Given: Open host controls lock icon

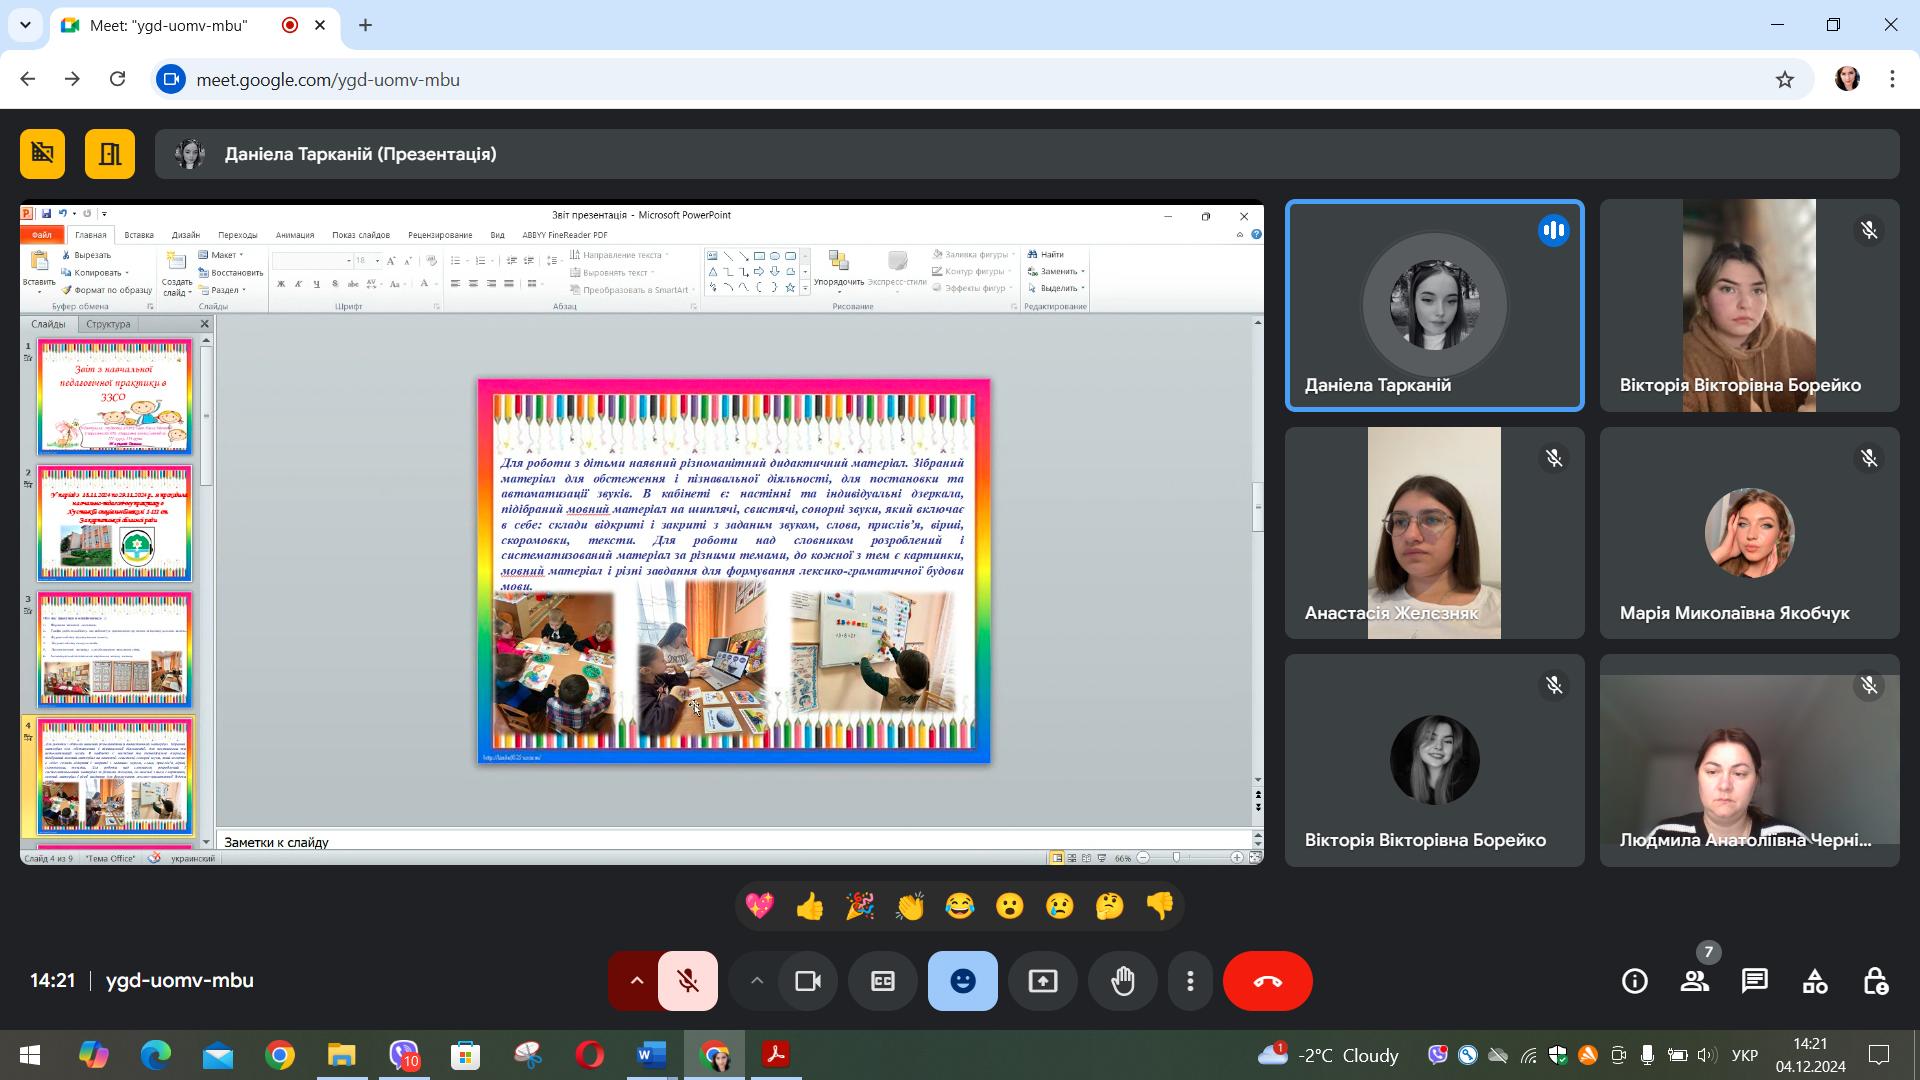Looking at the screenshot, I should (1875, 981).
